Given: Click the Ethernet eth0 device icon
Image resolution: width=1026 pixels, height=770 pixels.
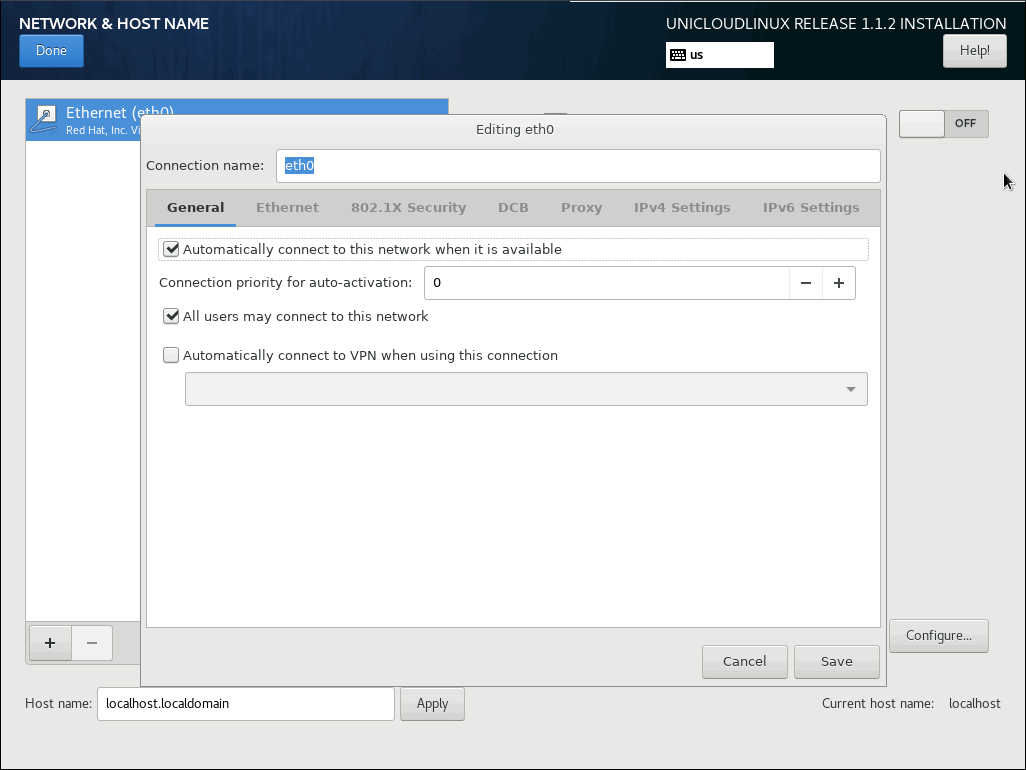Looking at the screenshot, I should tap(44, 120).
